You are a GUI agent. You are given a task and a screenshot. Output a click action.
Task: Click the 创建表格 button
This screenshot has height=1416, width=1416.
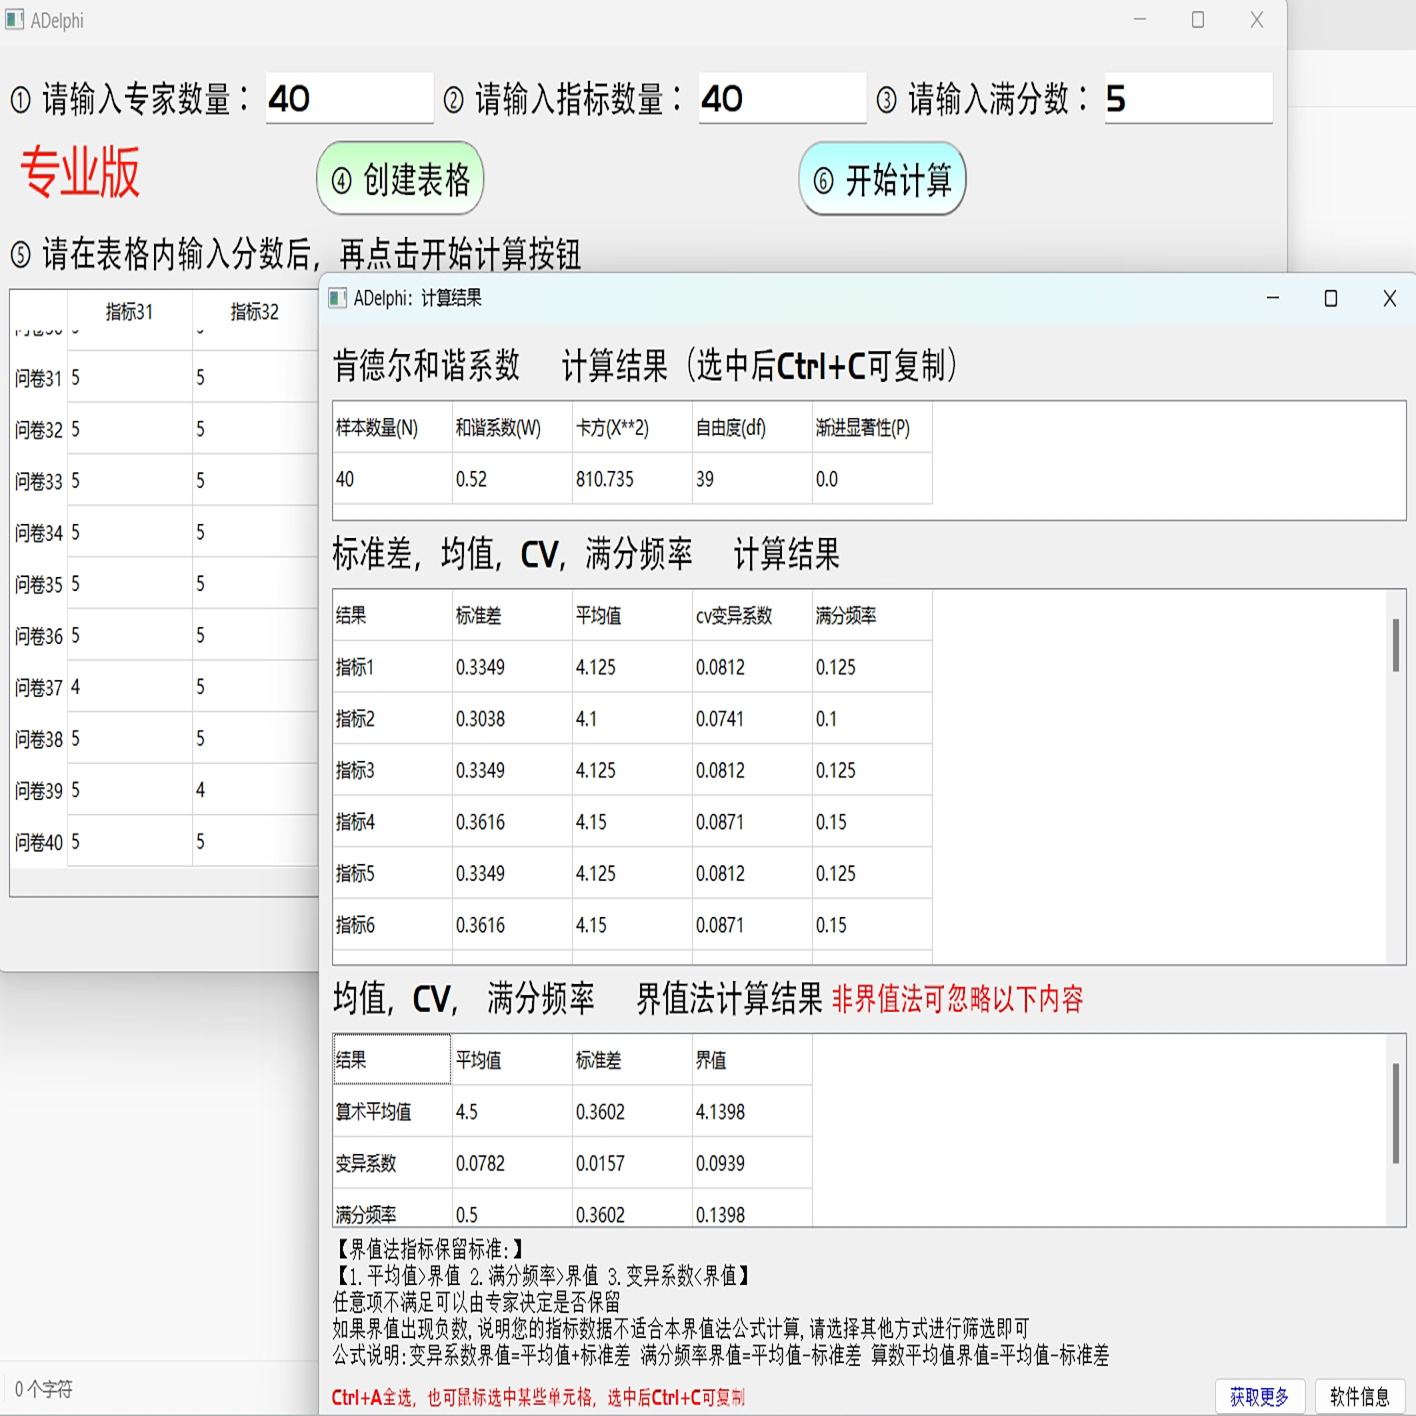pos(401,179)
